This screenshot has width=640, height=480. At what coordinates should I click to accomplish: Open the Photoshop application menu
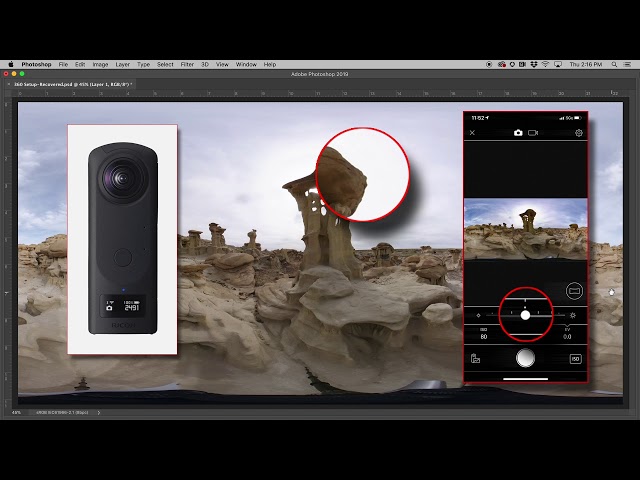click(36, 64)
